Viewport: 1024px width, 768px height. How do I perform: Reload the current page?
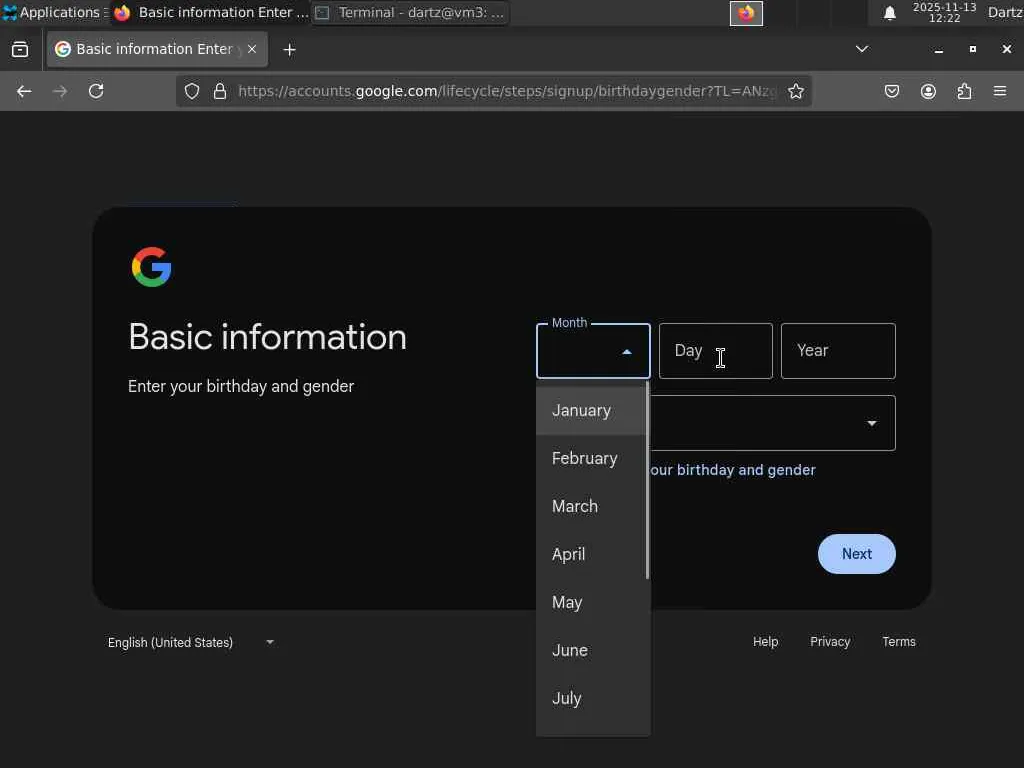click(x=96, y=91)
